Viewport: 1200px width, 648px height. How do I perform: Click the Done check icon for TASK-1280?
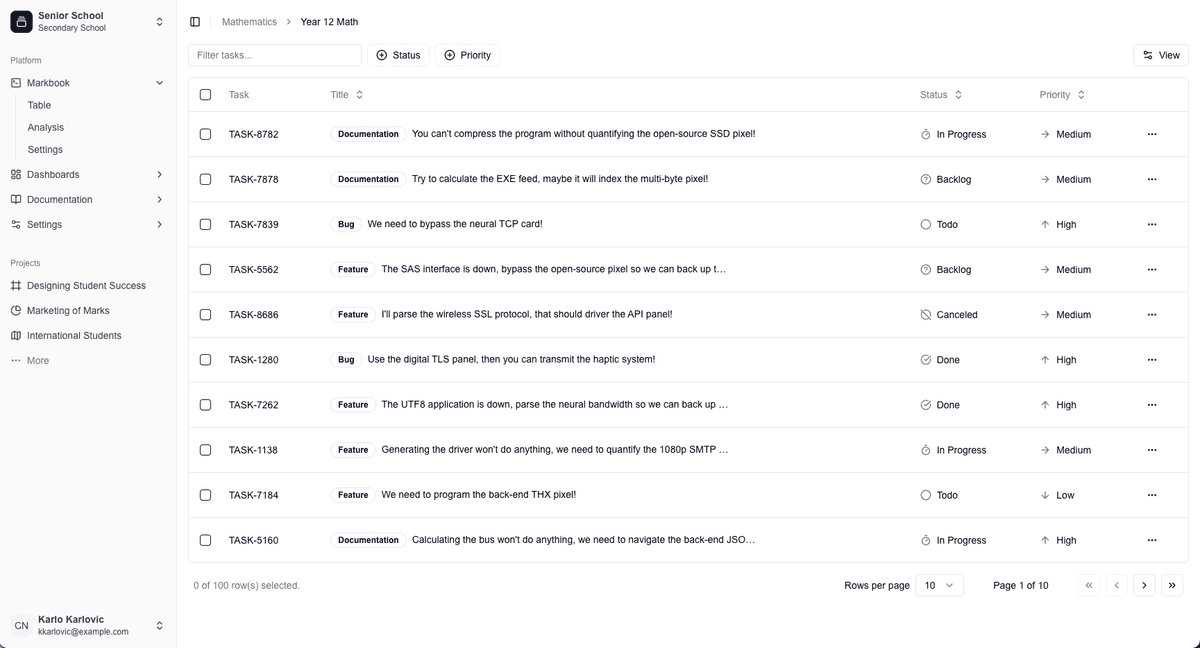(926, 359)
